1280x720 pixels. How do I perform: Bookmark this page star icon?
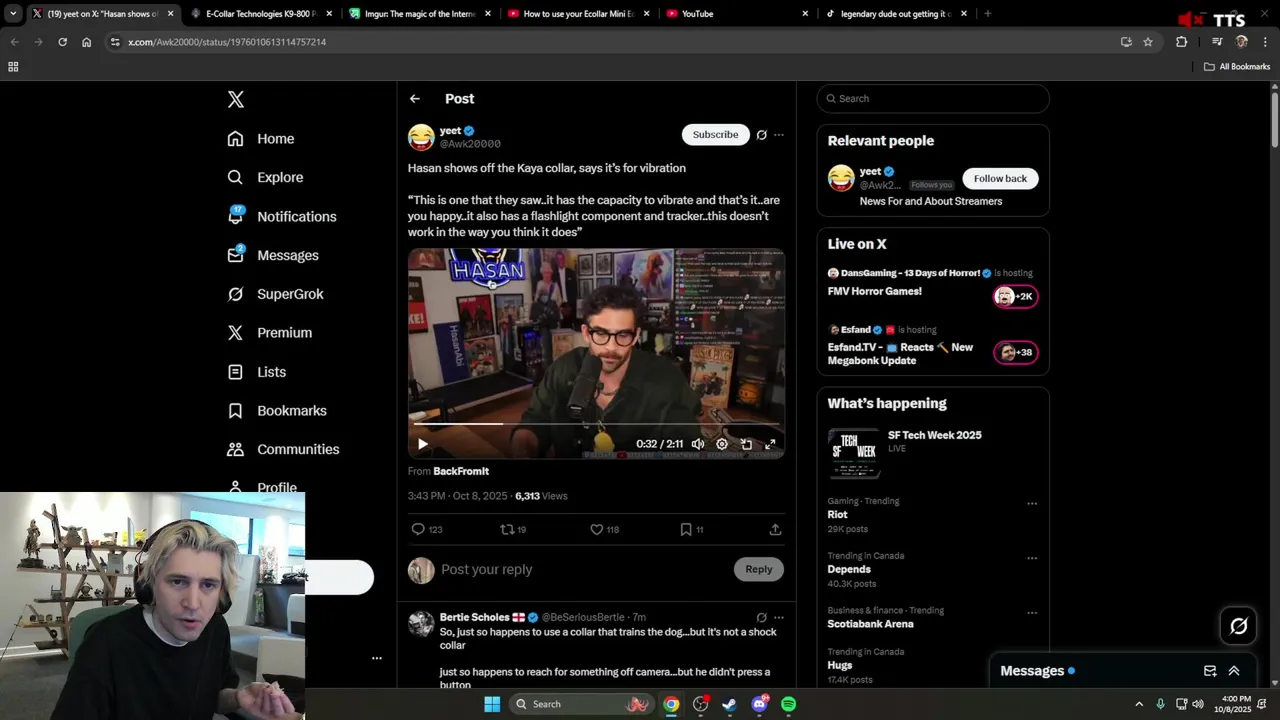(1148, 42)
